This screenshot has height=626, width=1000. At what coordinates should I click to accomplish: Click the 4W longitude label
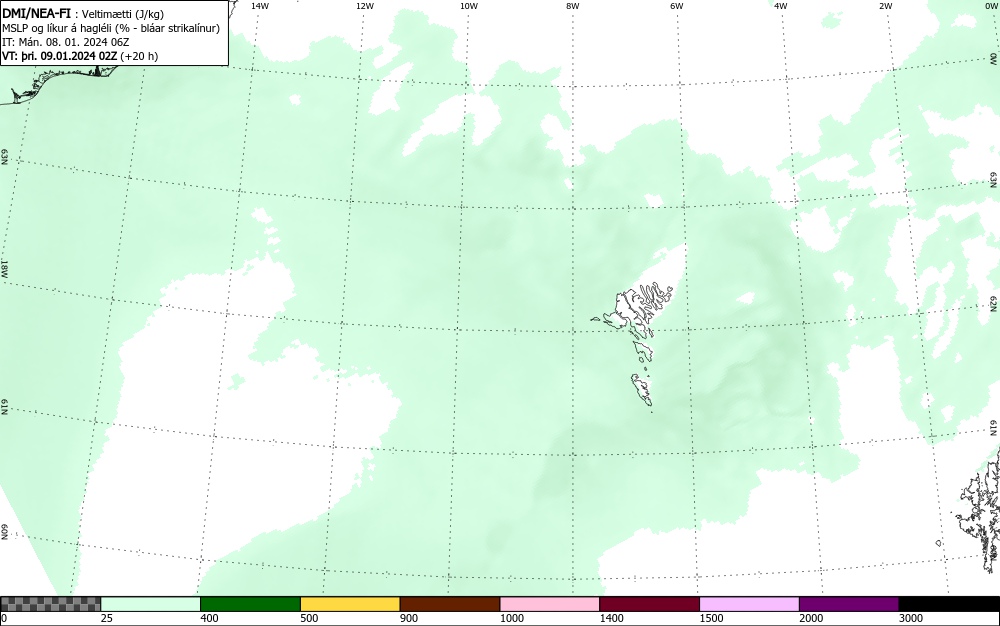[x=781, y=6]
